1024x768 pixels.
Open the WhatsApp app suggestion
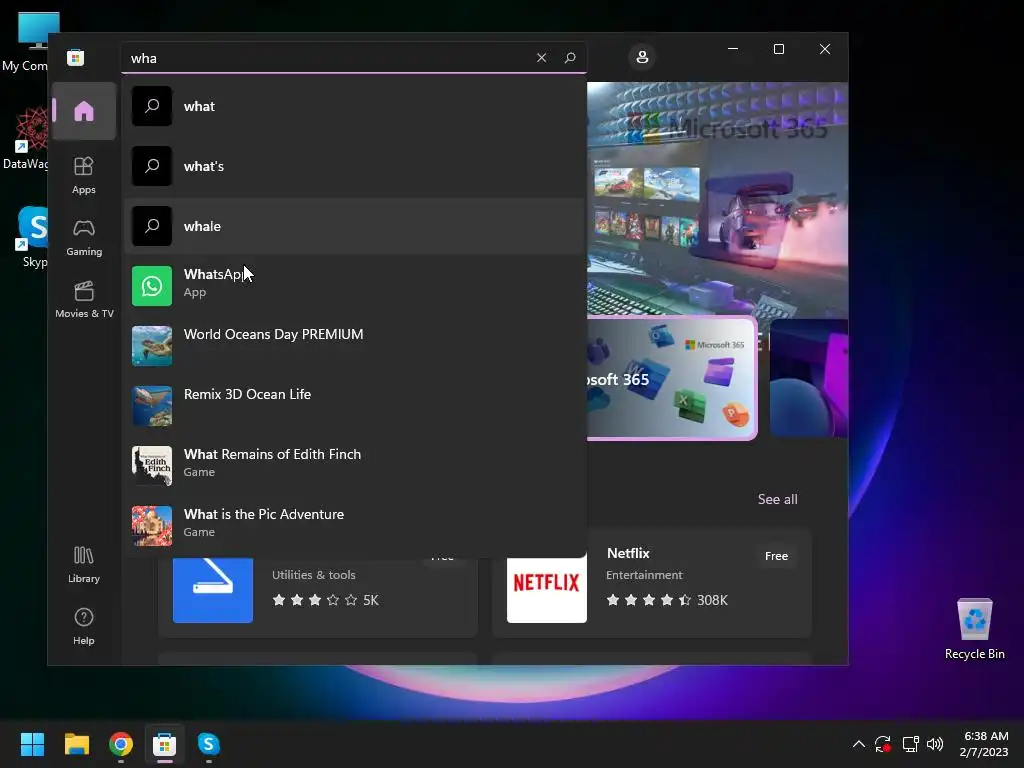tap(354, 286)
